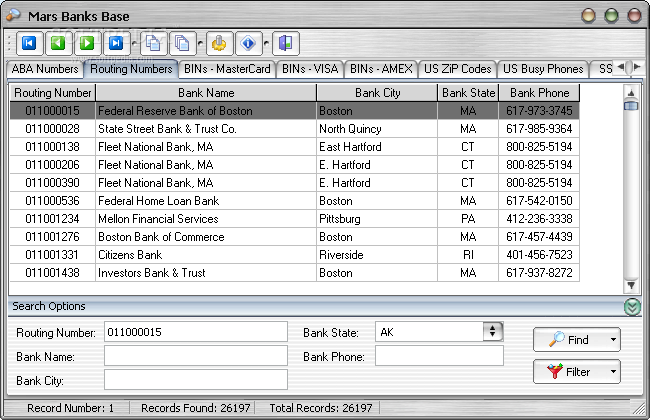650x420 pixels.
Task: Go to previous record green arrow
Action: tap(58, 43)
